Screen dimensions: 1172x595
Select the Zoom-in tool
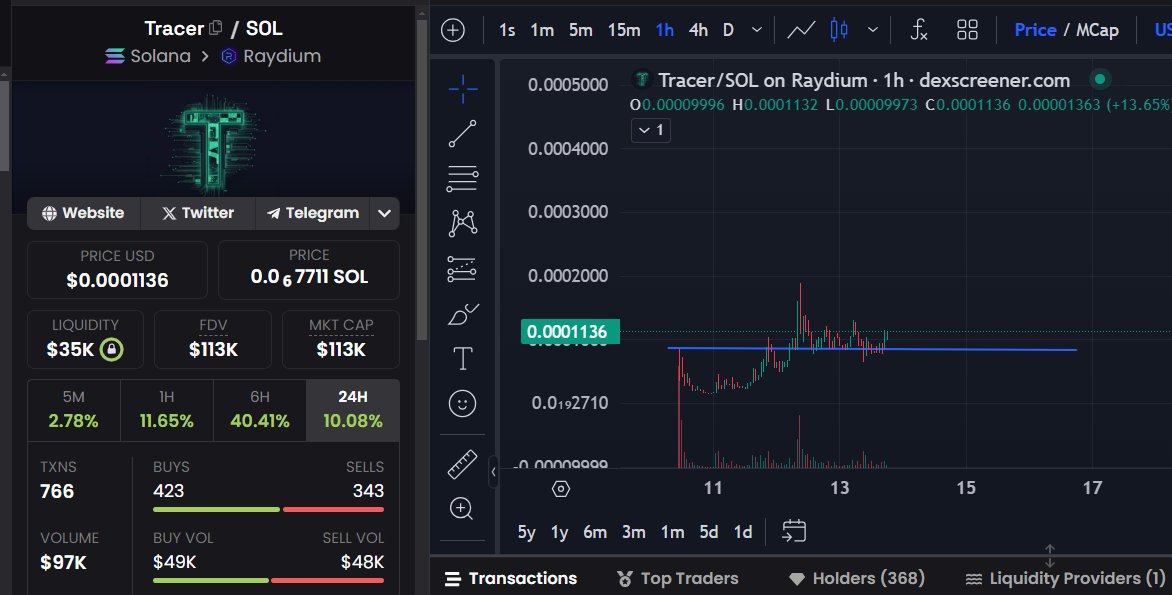462,508
